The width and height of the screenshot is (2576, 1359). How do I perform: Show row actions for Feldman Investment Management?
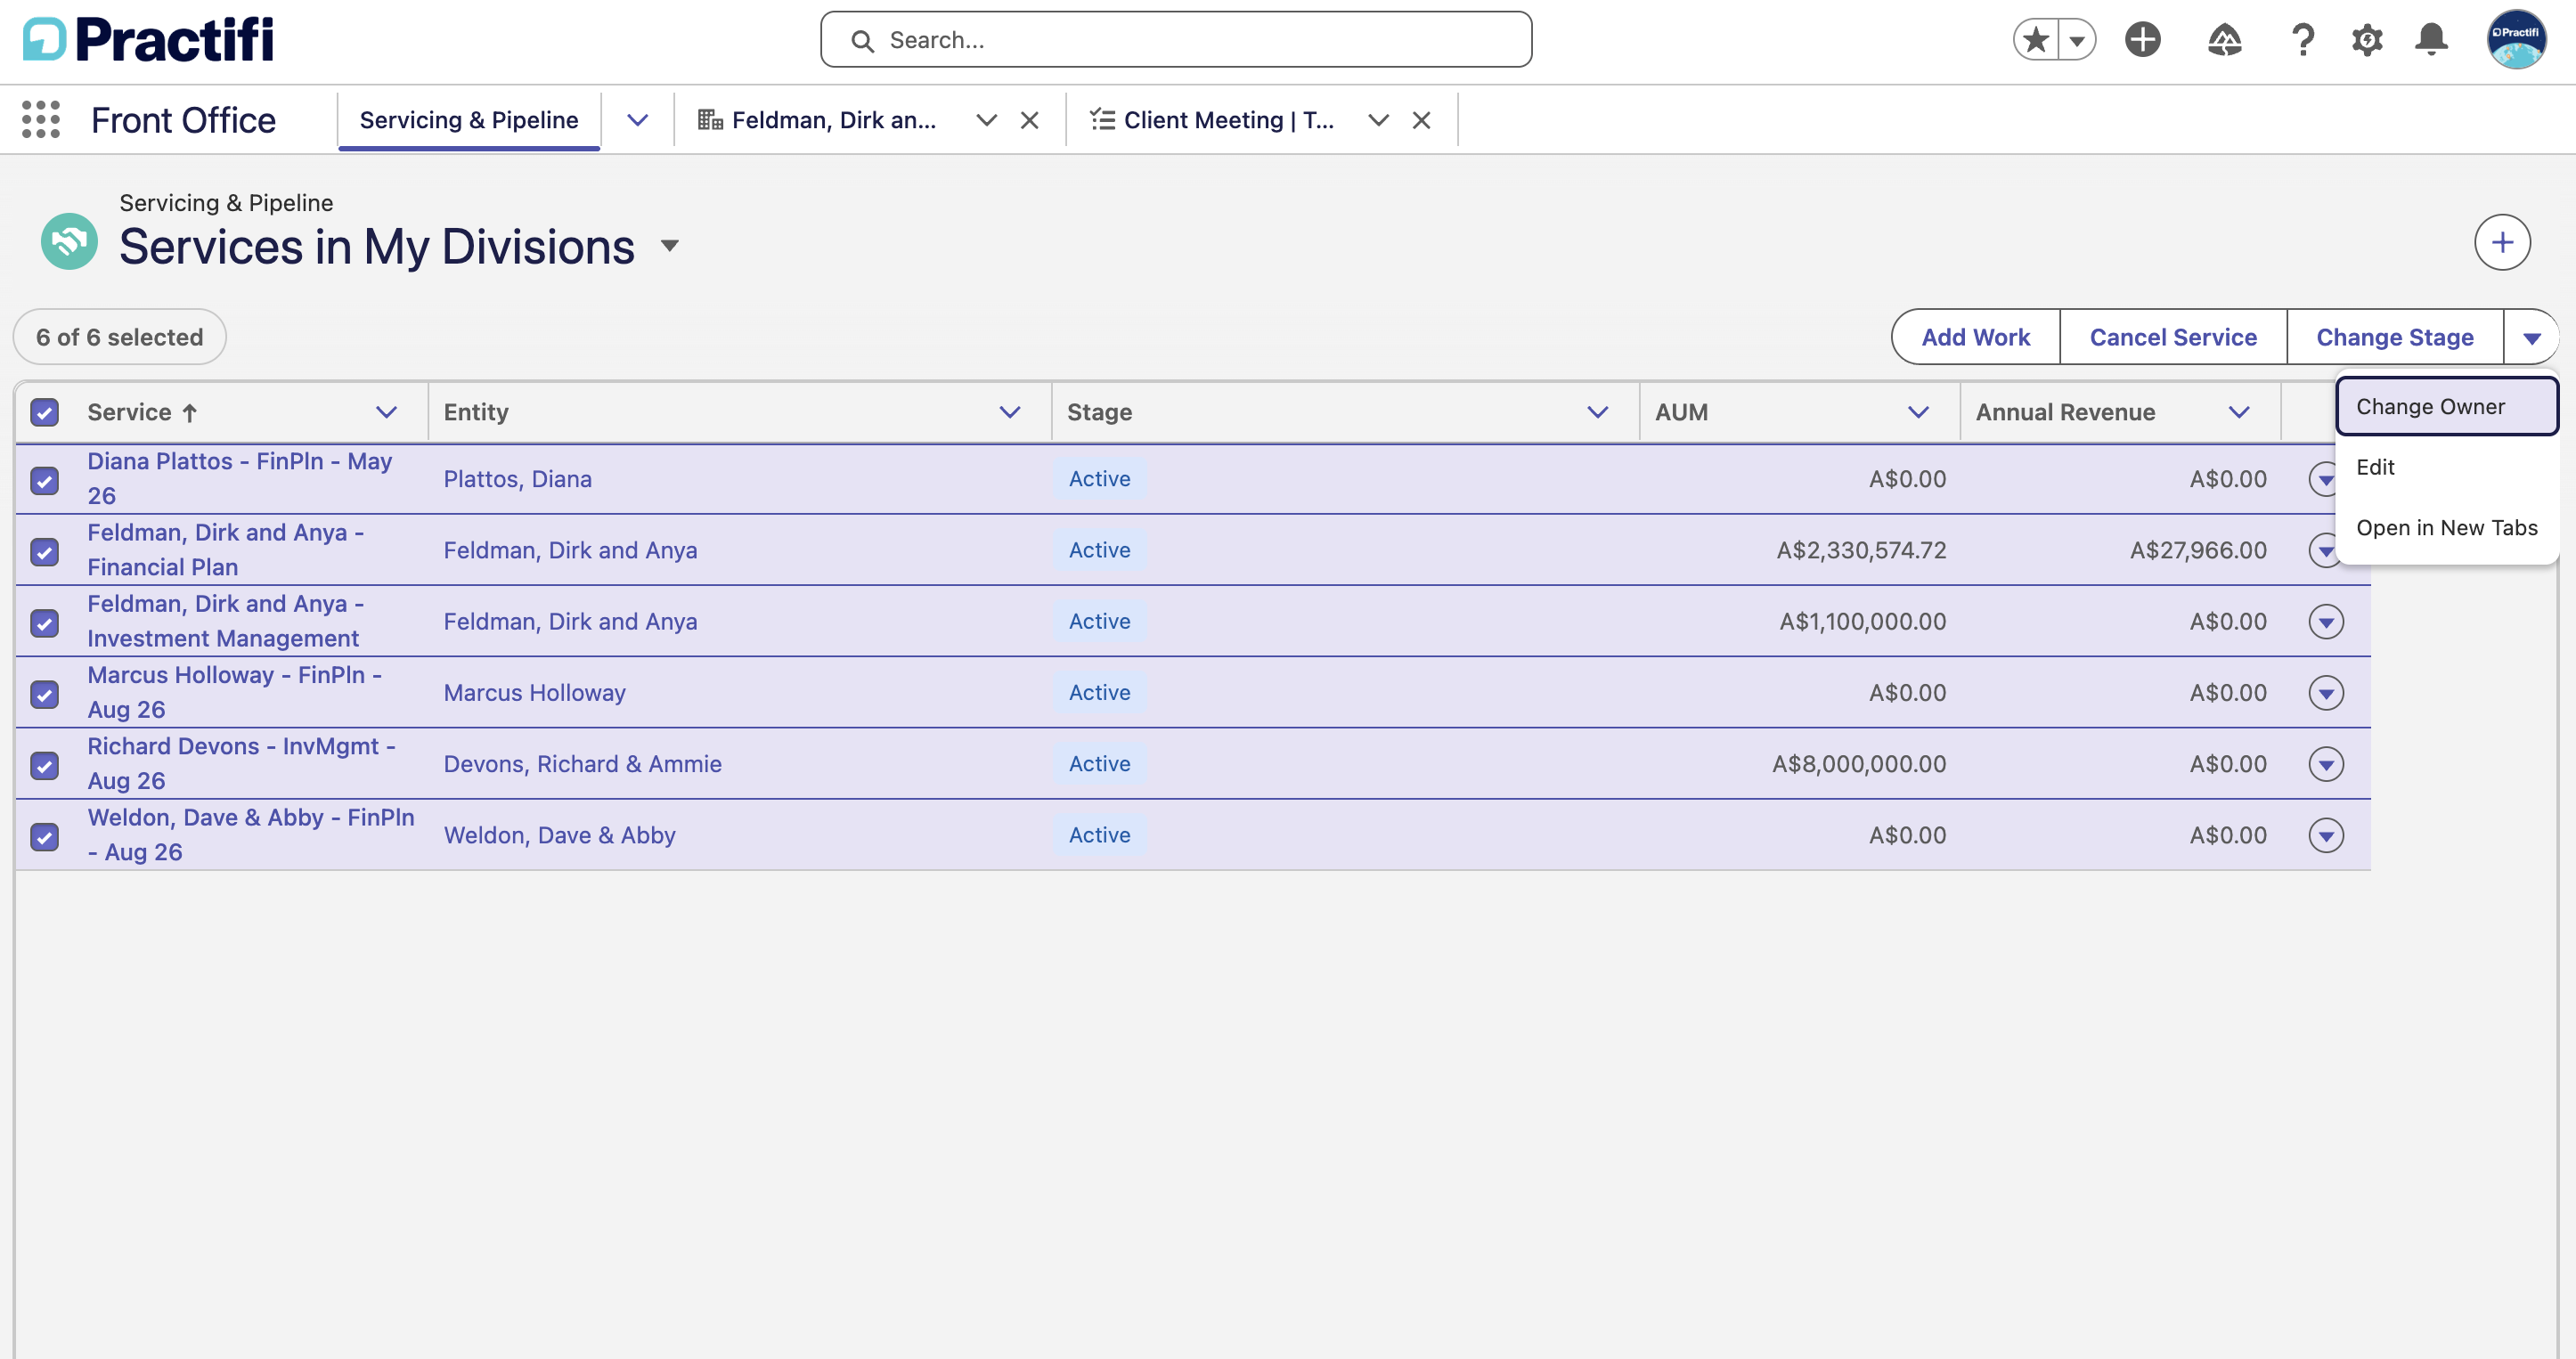[x=2326, y=621]
